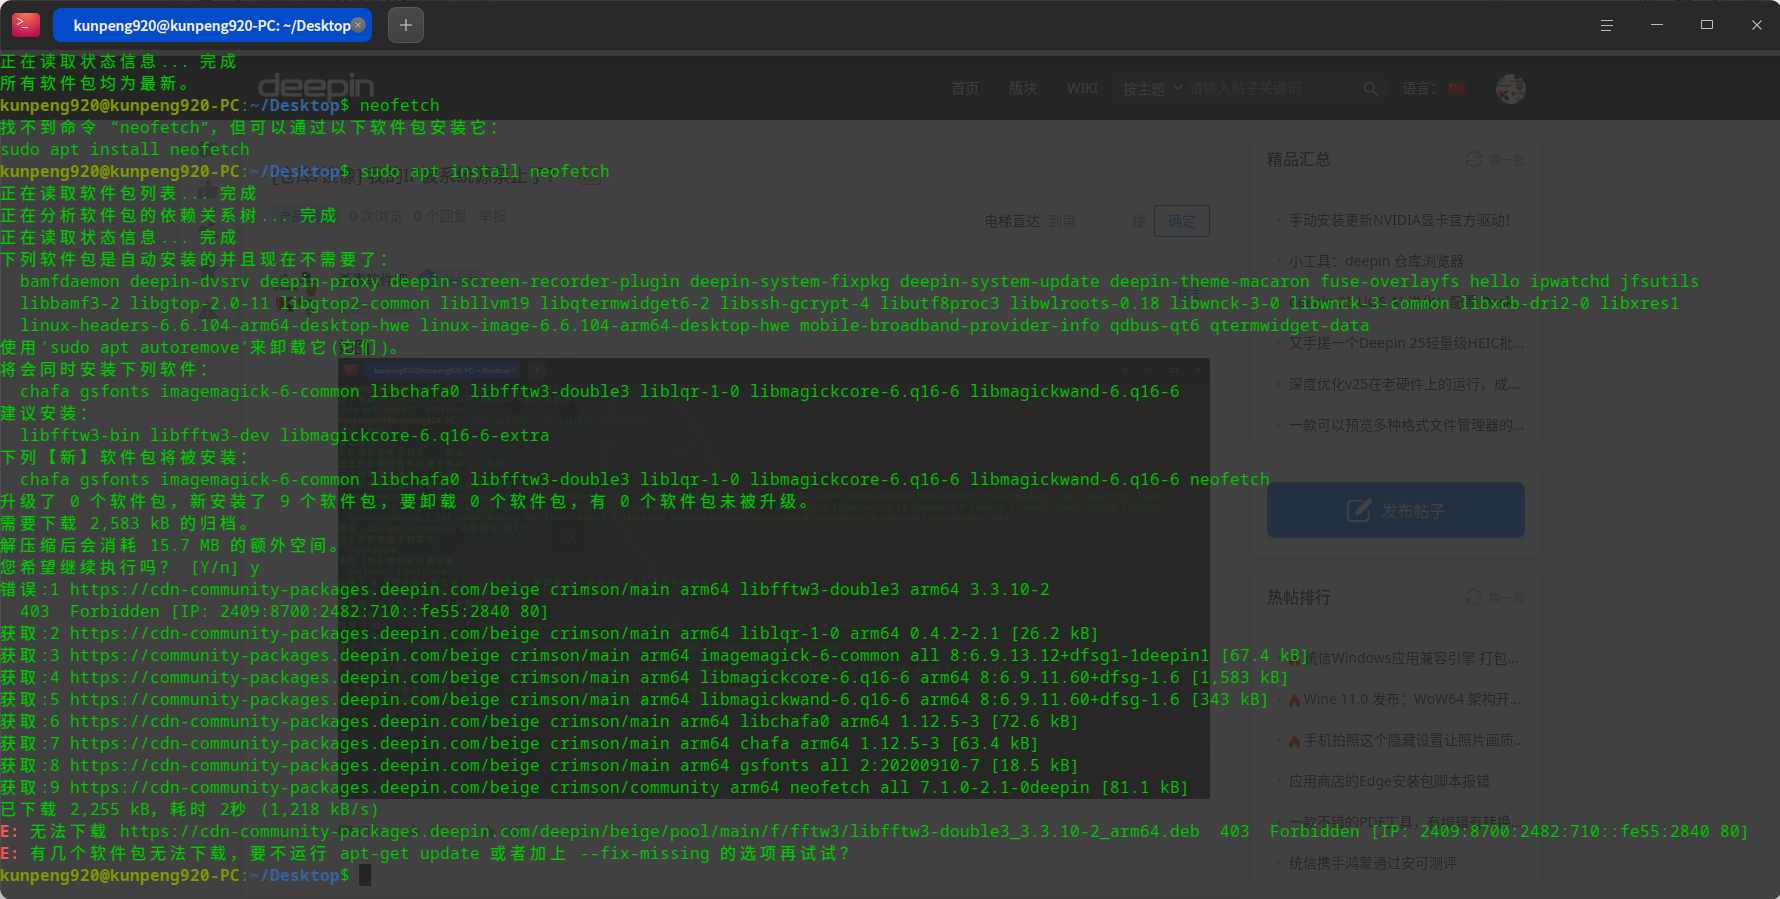
Task: Click the '所有软件包均为最新' line
Action: [95, 83]
